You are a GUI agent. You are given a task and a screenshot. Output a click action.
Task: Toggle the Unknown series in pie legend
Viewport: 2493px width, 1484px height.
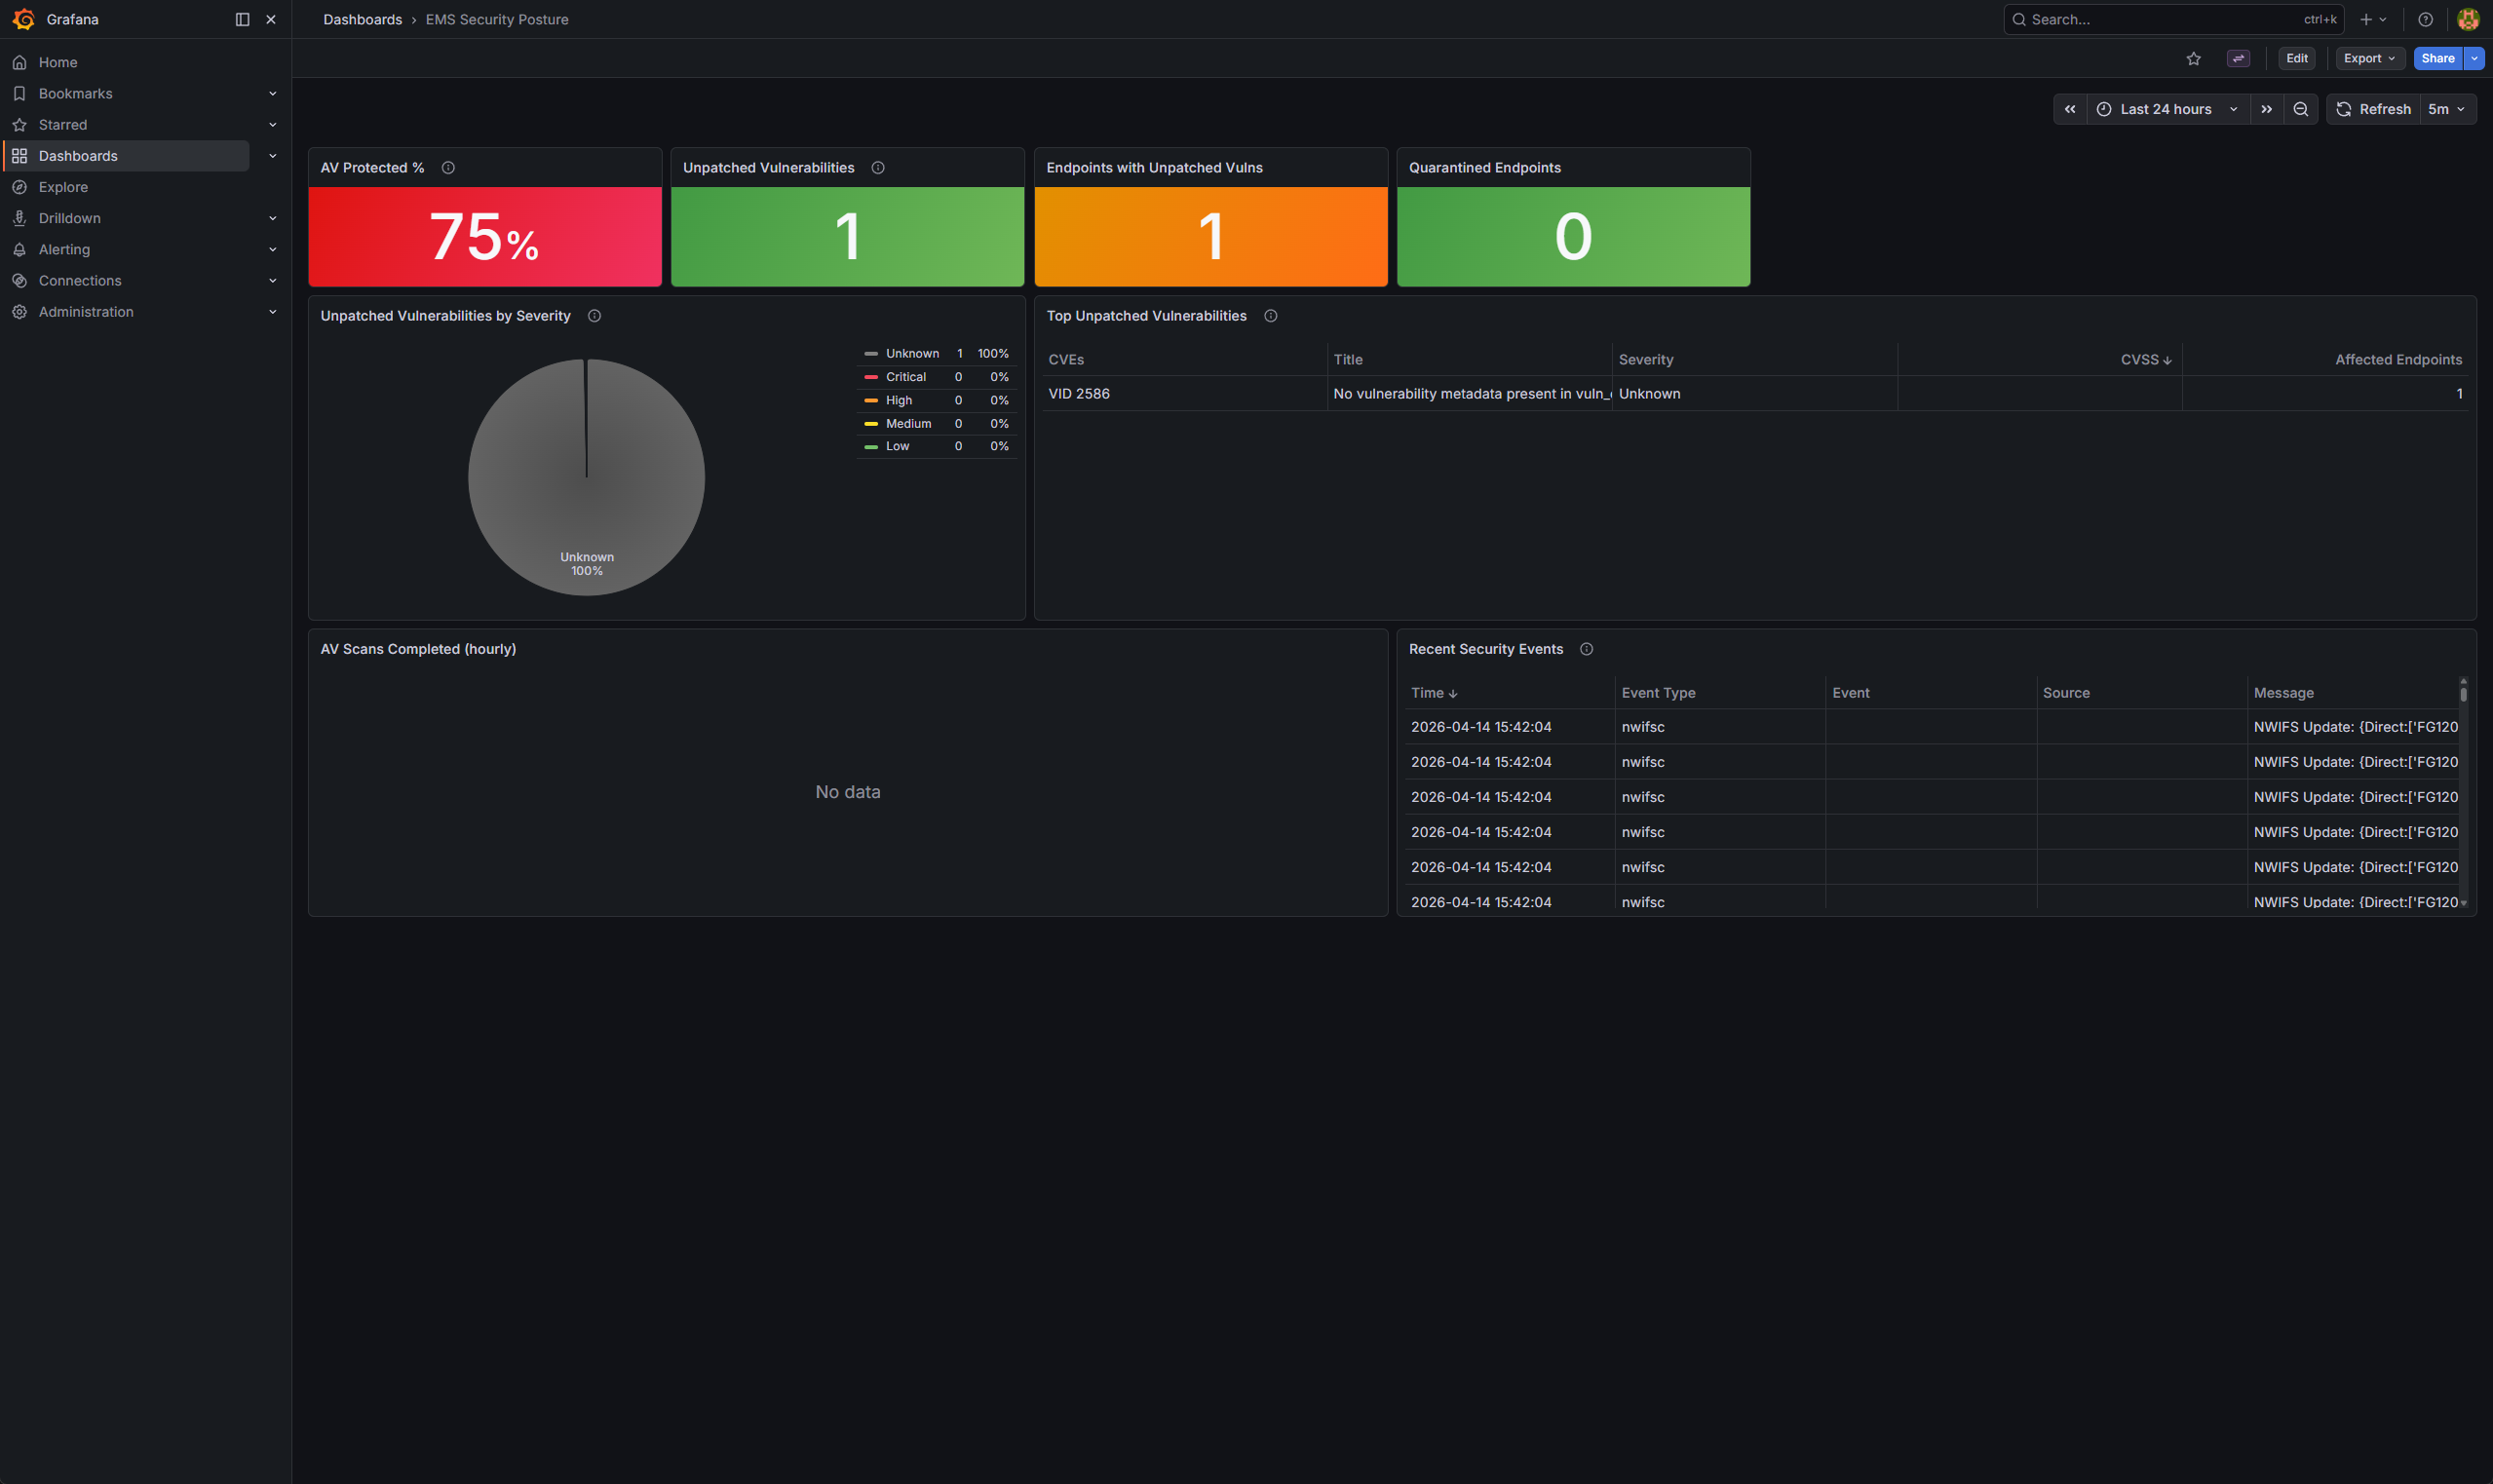(911, 353)
